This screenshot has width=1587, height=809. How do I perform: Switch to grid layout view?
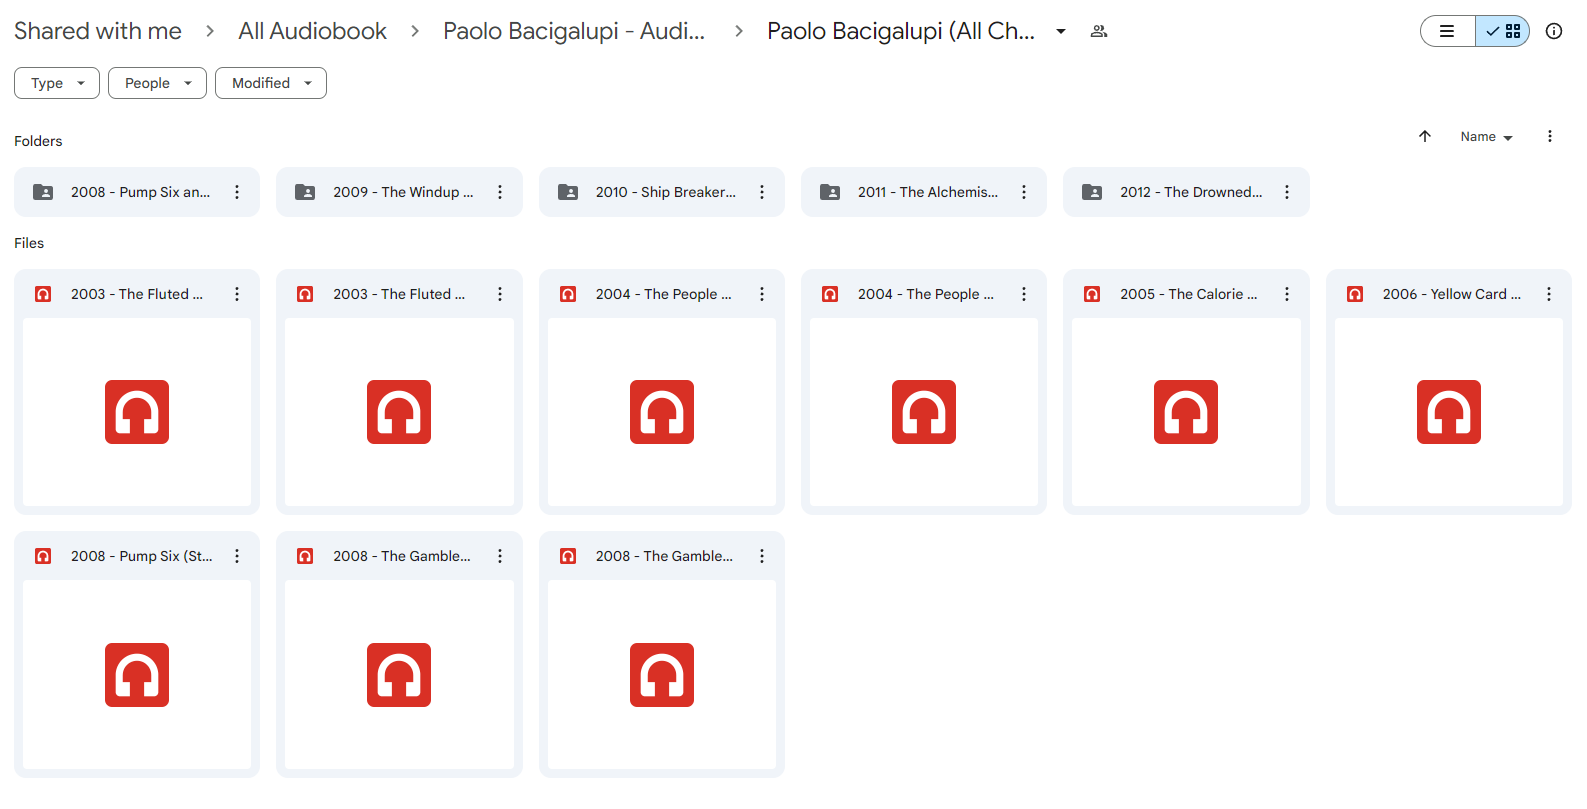1503,31
